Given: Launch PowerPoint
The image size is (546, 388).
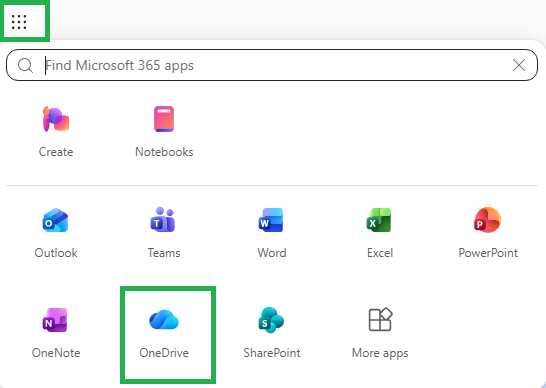Looking at the screenshot, I should click(x=488, y=233).
